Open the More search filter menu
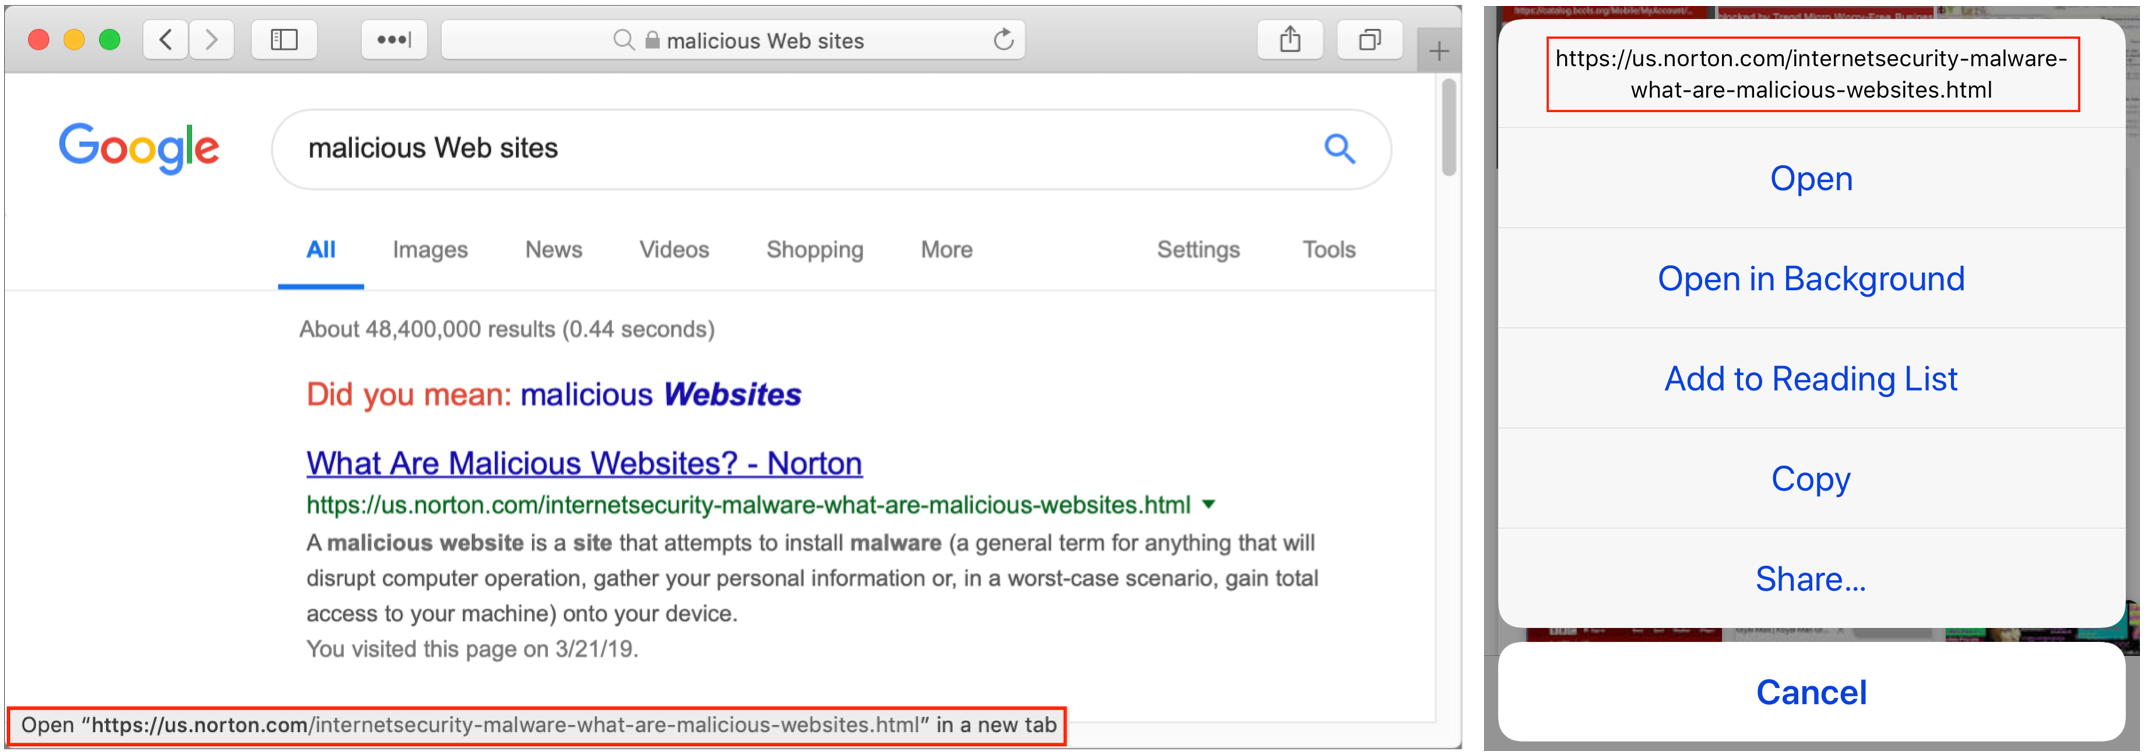 coord(946,250)
